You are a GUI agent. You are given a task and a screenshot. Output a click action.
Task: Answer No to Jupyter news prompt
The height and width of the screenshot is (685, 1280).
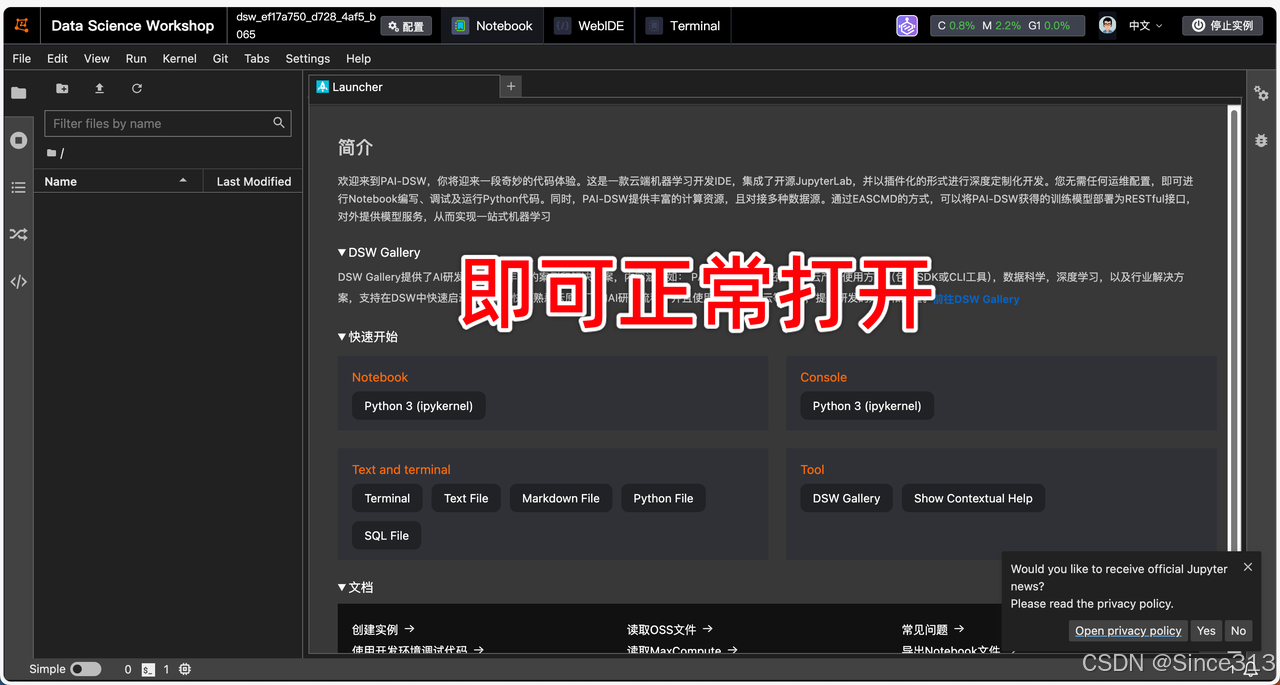(1238, 630)
